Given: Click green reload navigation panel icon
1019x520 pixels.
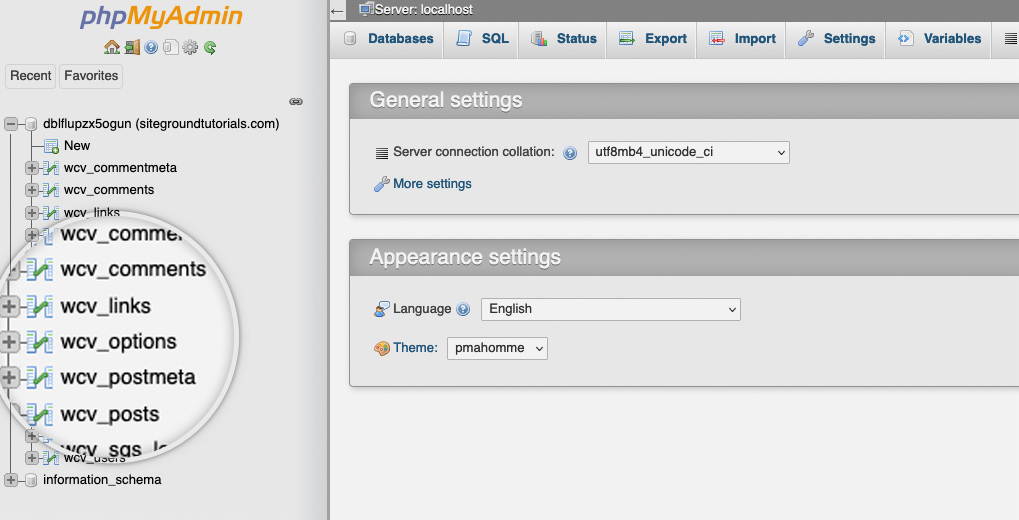Looking at the screenshot, I should click(210, 47).
